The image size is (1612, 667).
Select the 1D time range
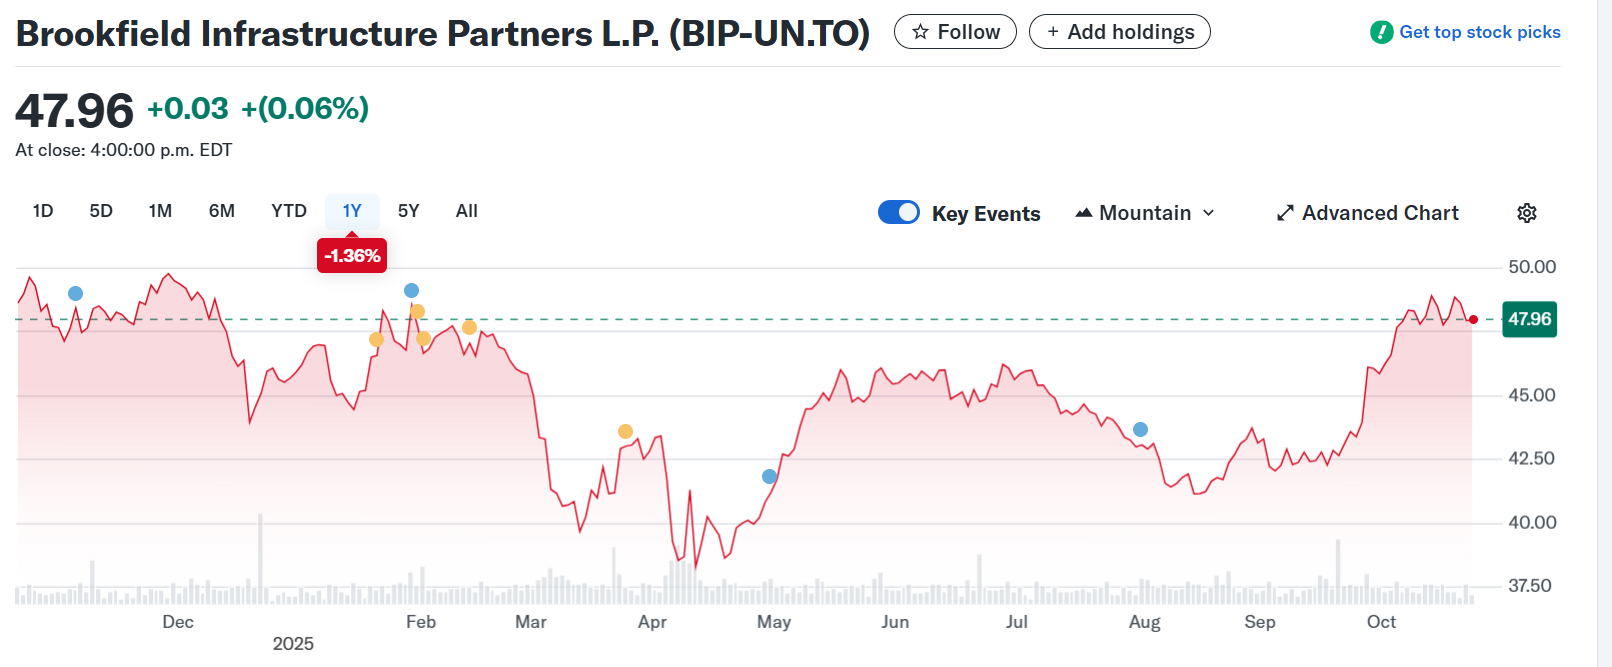click(x=43, y=211)
